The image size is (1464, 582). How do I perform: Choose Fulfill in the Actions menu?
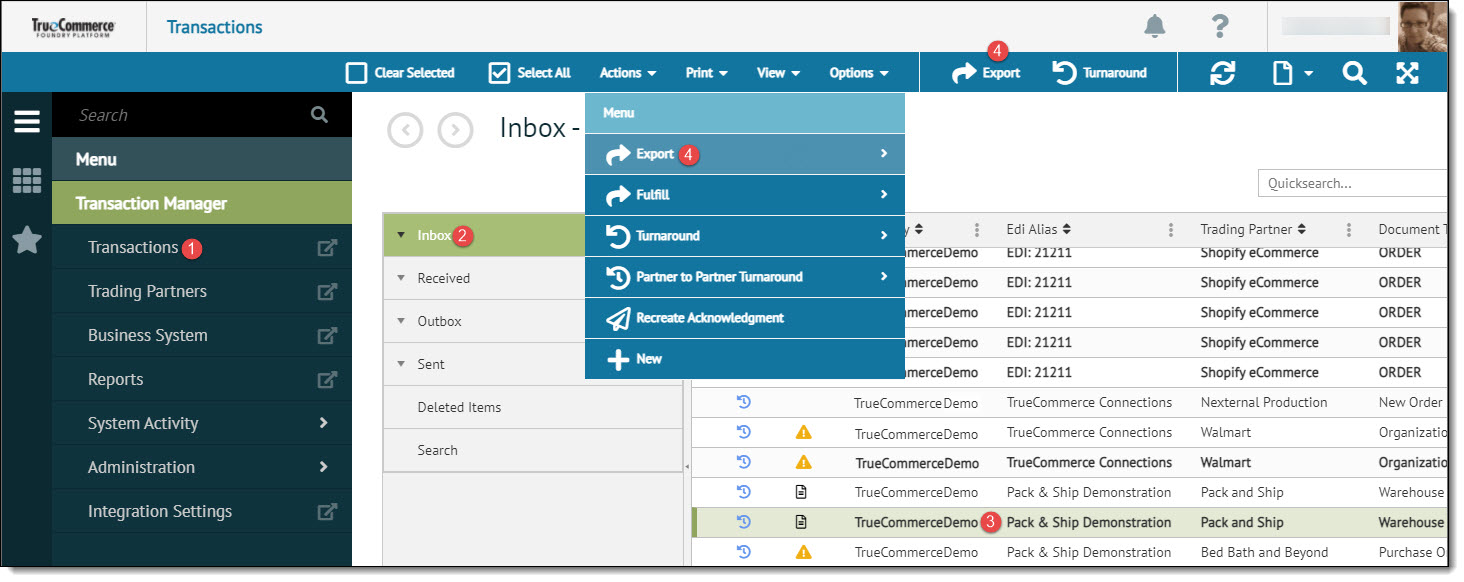coord(745,195)
